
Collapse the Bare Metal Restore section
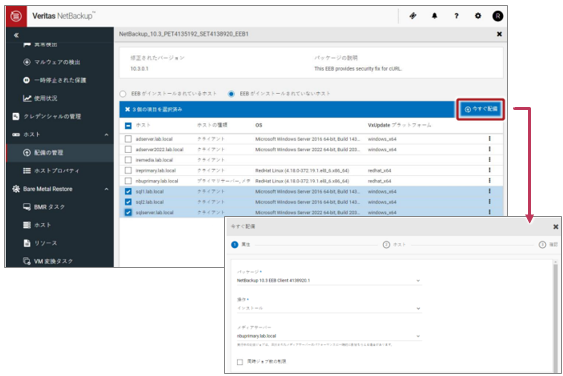[106, 189]
